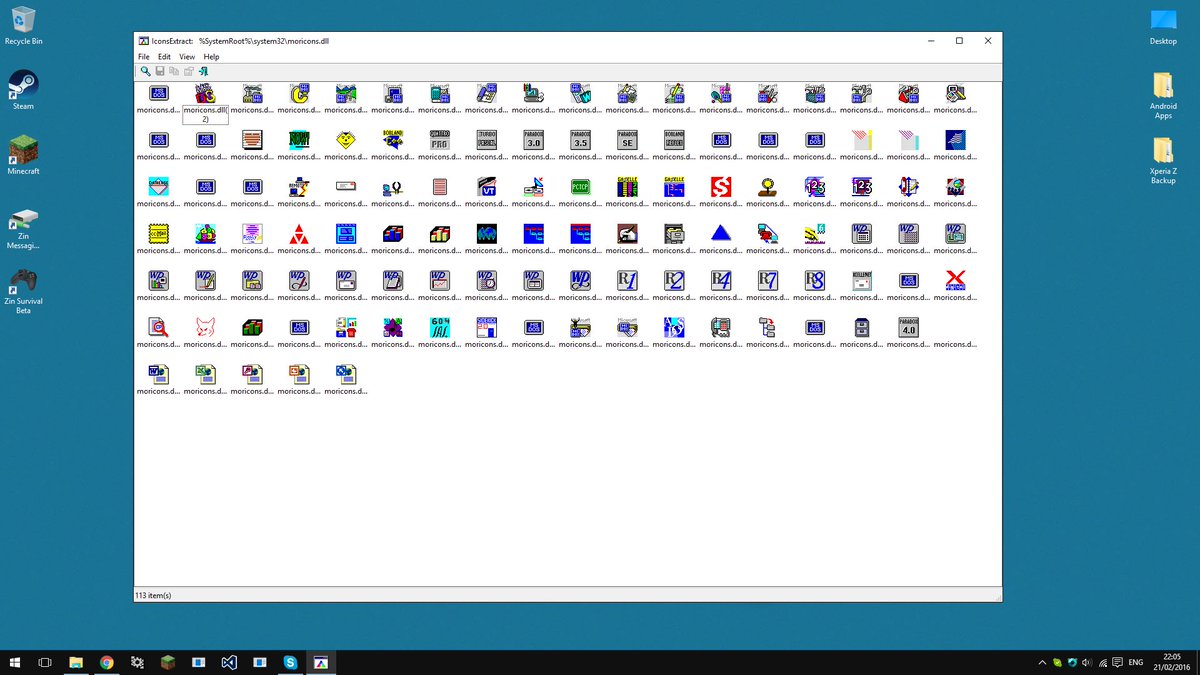Image resolution: width=1200 pixels, height=675 pixels.
Task: Open the View menu
Action: [x=186, y=56]
